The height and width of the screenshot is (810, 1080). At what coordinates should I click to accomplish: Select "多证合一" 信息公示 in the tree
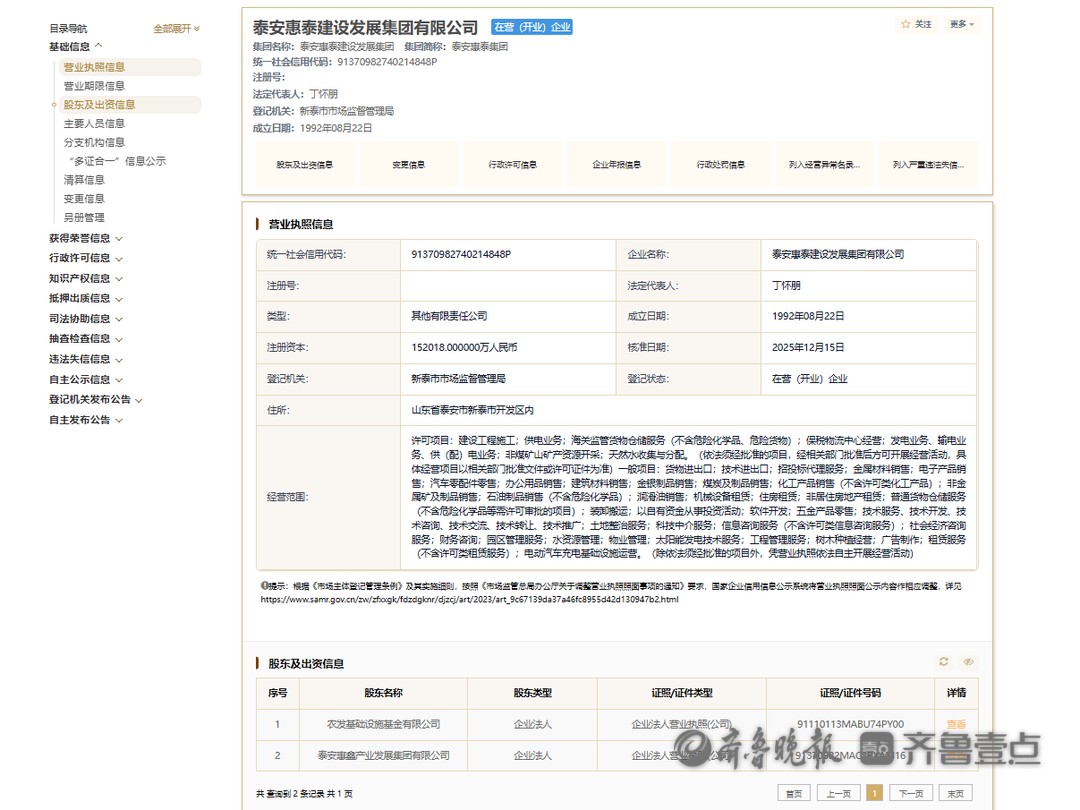[118, 161]
